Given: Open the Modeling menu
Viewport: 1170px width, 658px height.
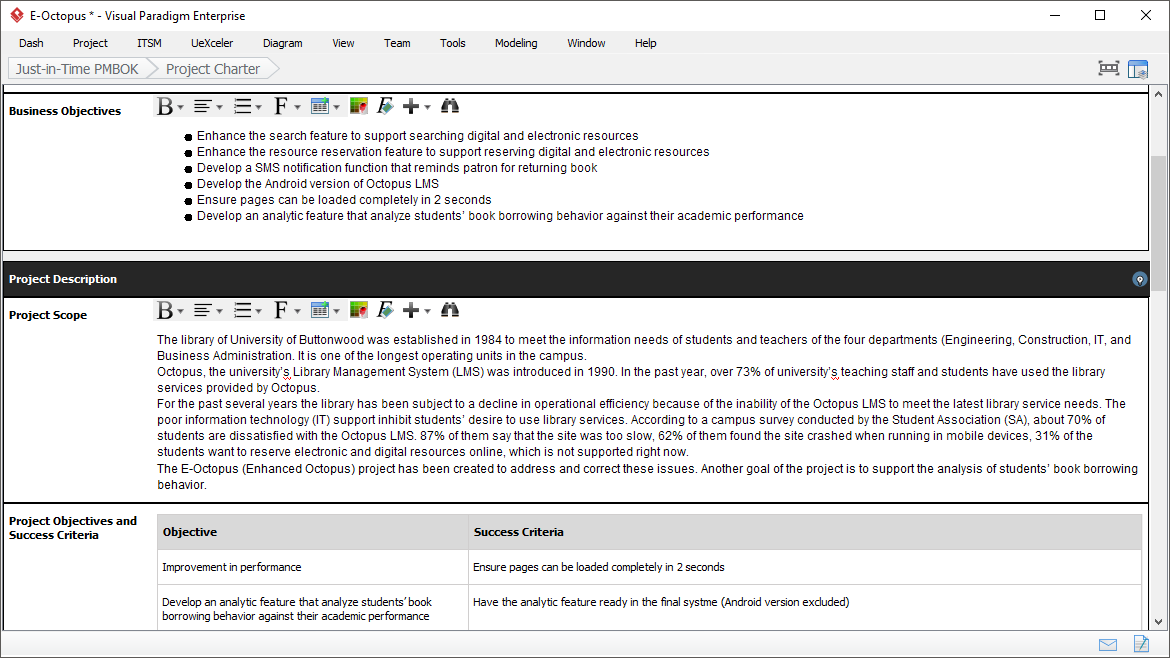Looking at the screenshot, I should click(516, 43).
